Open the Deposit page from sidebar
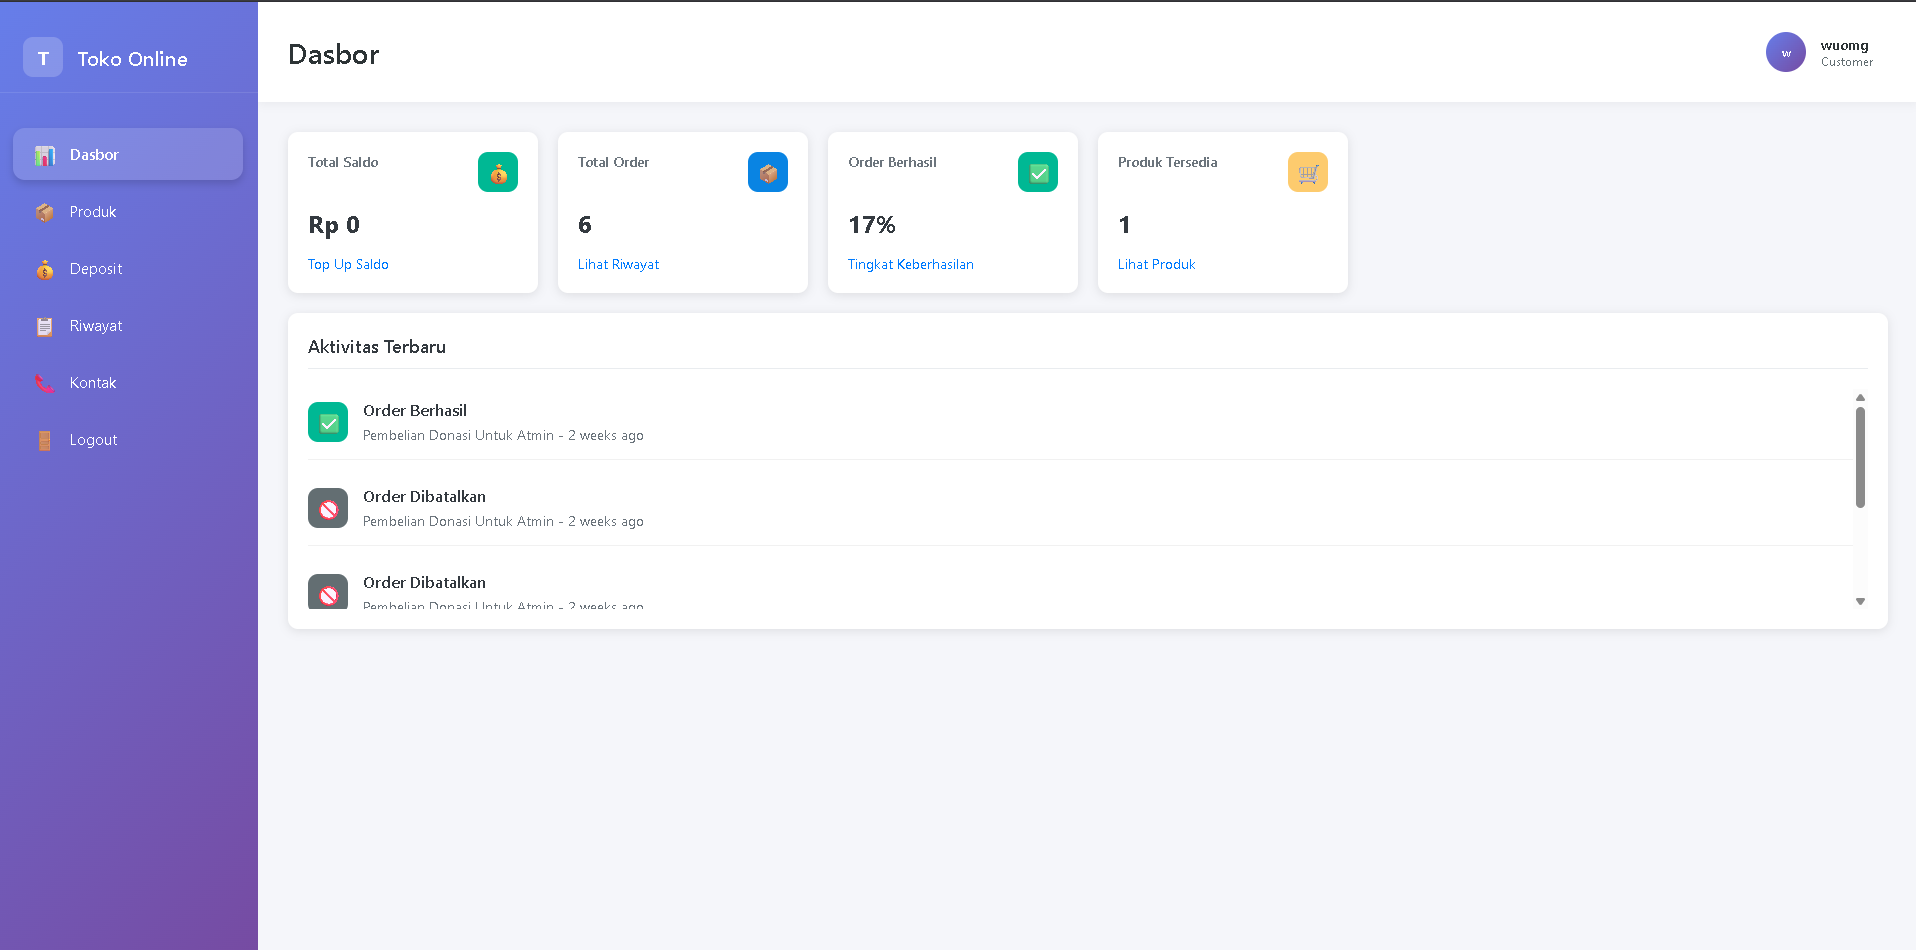Screen dimensions: 1916x950 pos(96,269)
